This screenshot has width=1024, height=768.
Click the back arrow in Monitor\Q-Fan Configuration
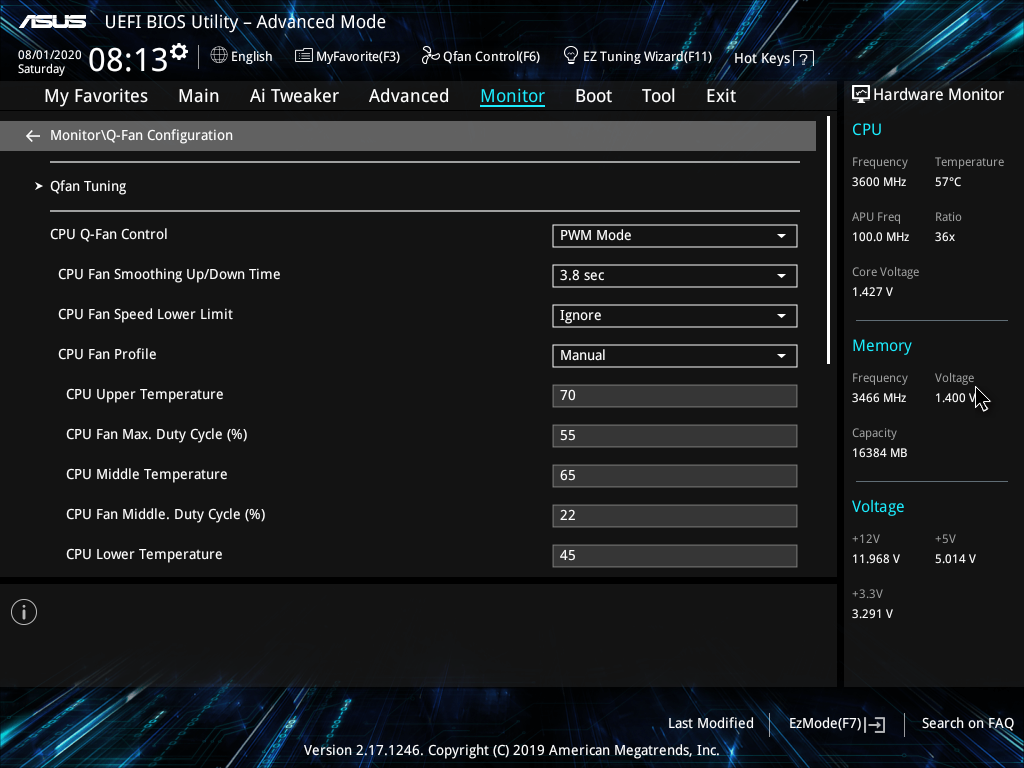click(33, 136)
